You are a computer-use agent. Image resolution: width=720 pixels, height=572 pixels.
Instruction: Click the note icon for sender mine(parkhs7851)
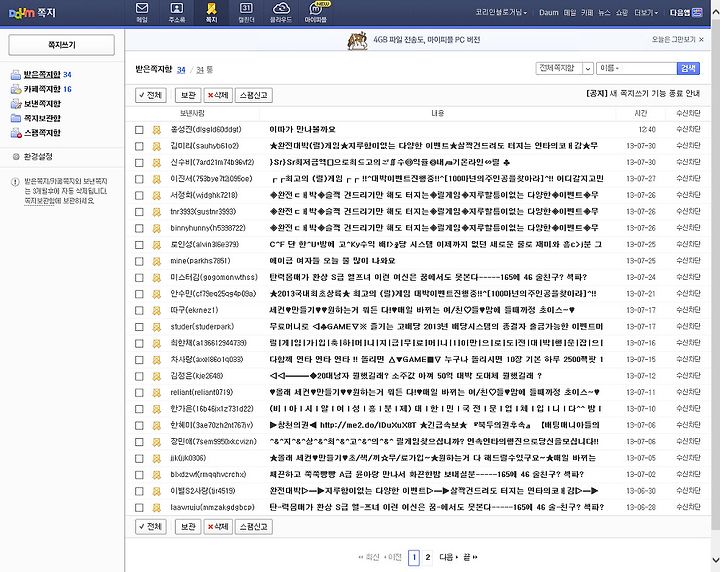pyautogui.click(x=157, y=261)
